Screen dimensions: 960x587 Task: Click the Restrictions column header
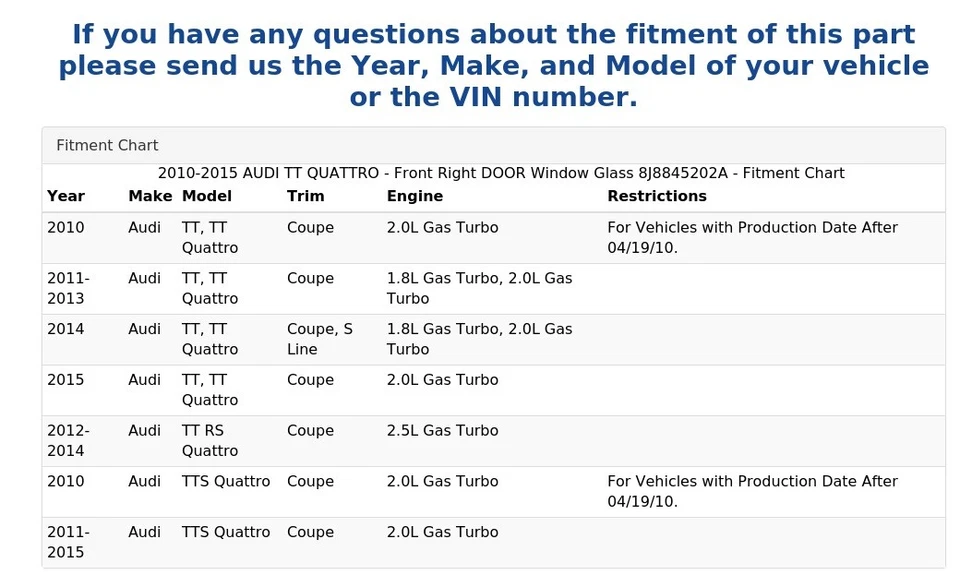click(657, 197)
